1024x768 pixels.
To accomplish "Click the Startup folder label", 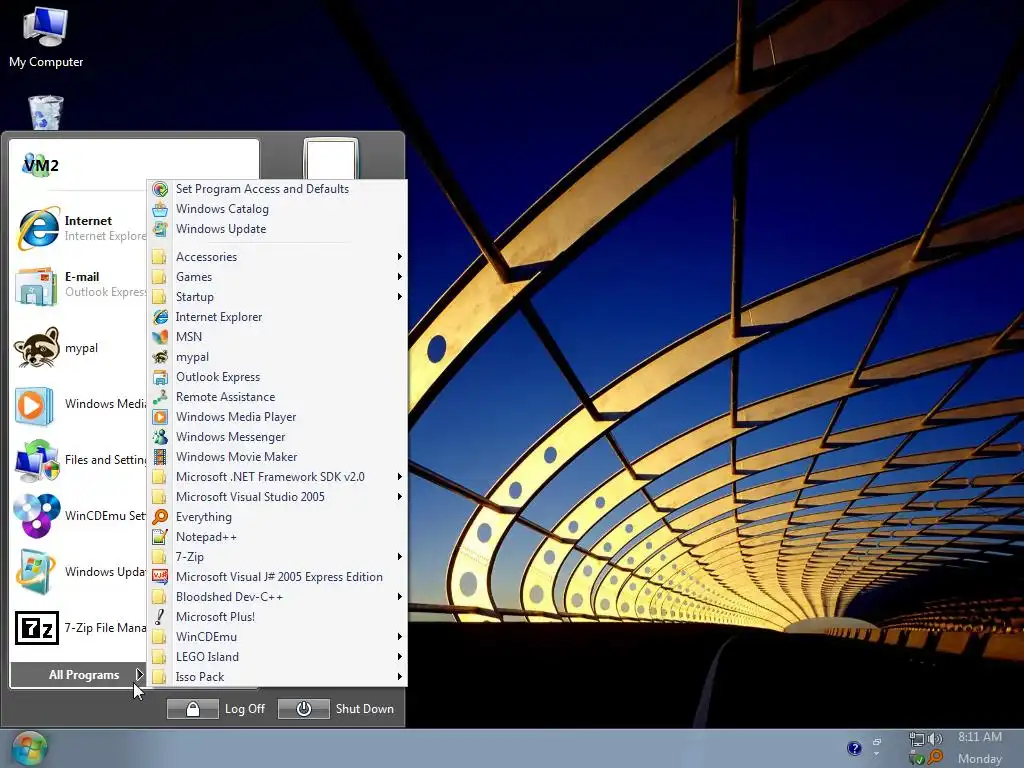I will pos(195,297).
